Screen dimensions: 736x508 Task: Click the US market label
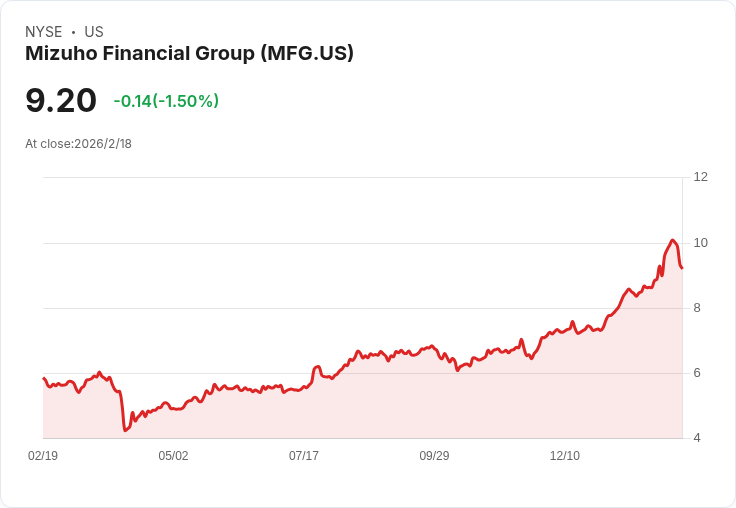click(x=94, y=32)
